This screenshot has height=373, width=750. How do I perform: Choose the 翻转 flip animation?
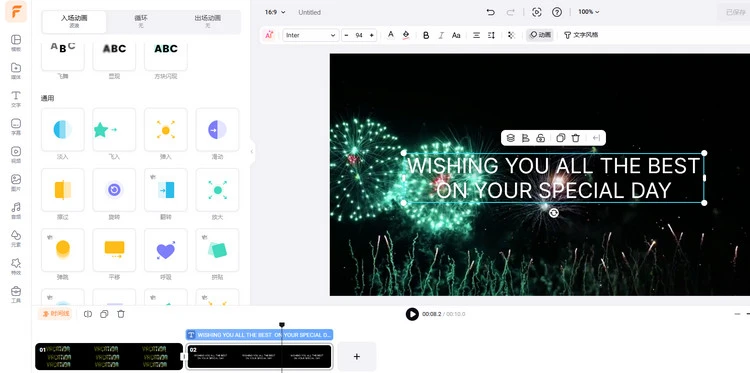click(166, 190)
